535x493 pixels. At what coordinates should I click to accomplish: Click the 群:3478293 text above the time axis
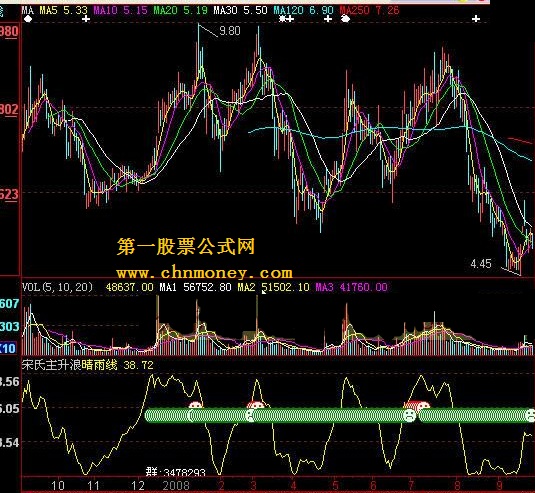[x=176, y=472]
